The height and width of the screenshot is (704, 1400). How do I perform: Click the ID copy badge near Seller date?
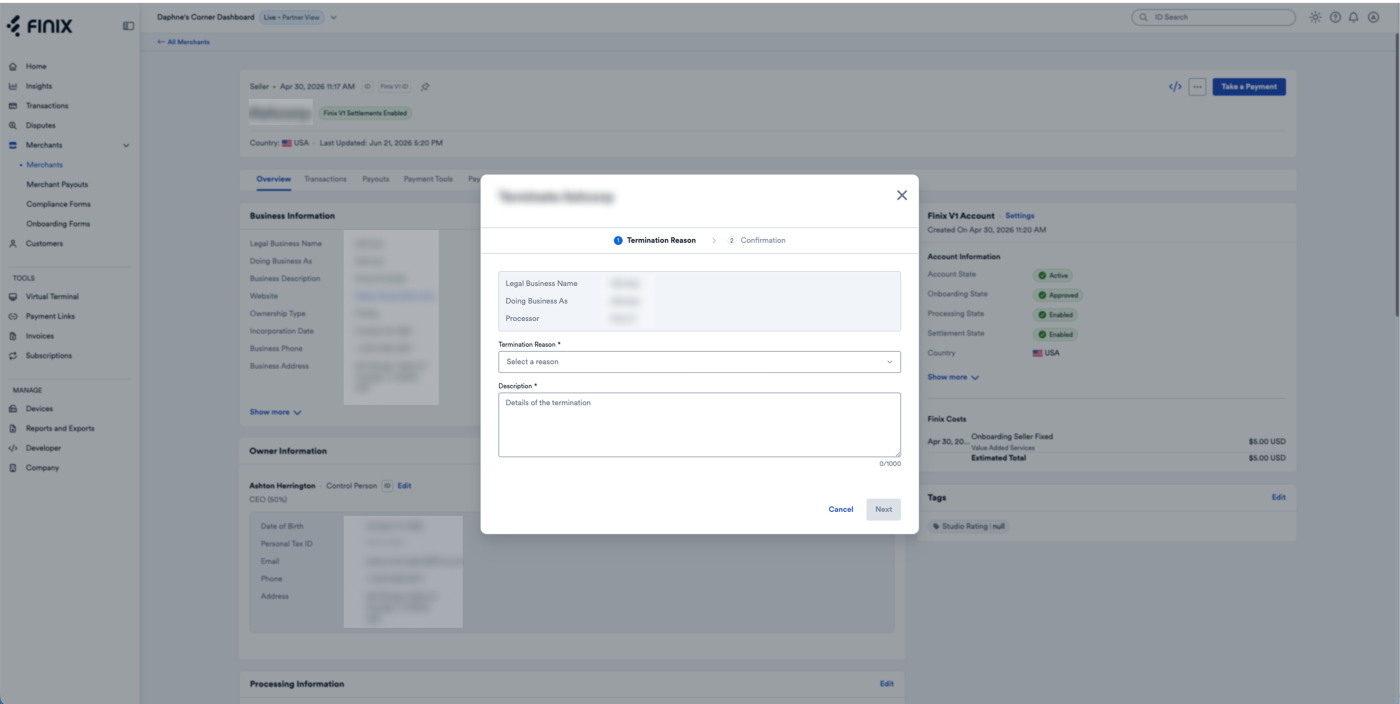(x=367, y=87)
